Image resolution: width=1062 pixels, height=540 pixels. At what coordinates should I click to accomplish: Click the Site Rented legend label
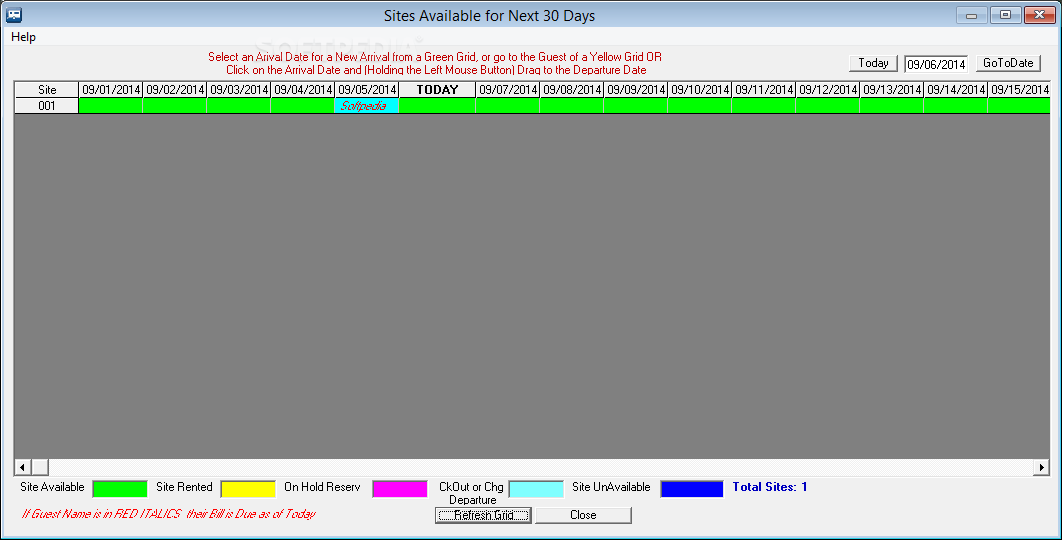[x=184, y=487]
